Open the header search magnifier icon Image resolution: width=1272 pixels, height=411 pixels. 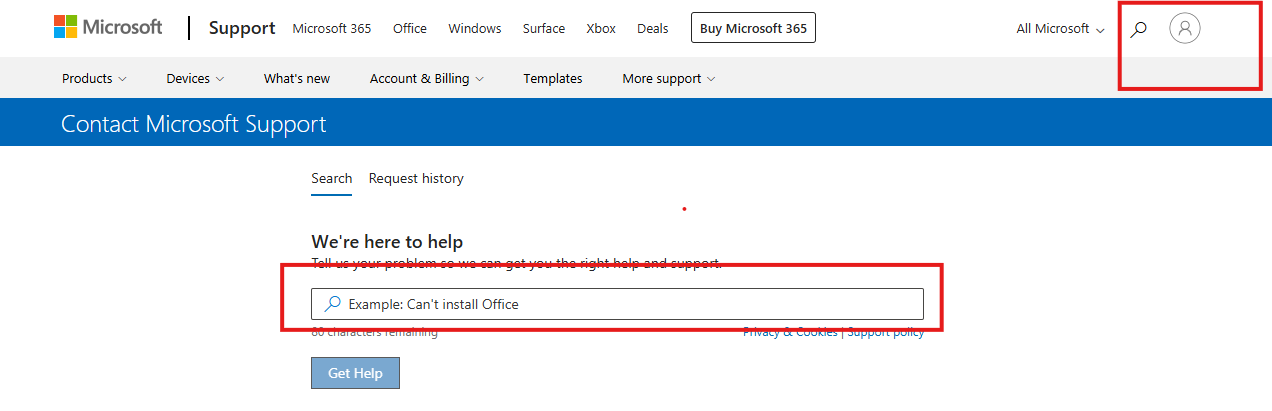click(1138, 29)
